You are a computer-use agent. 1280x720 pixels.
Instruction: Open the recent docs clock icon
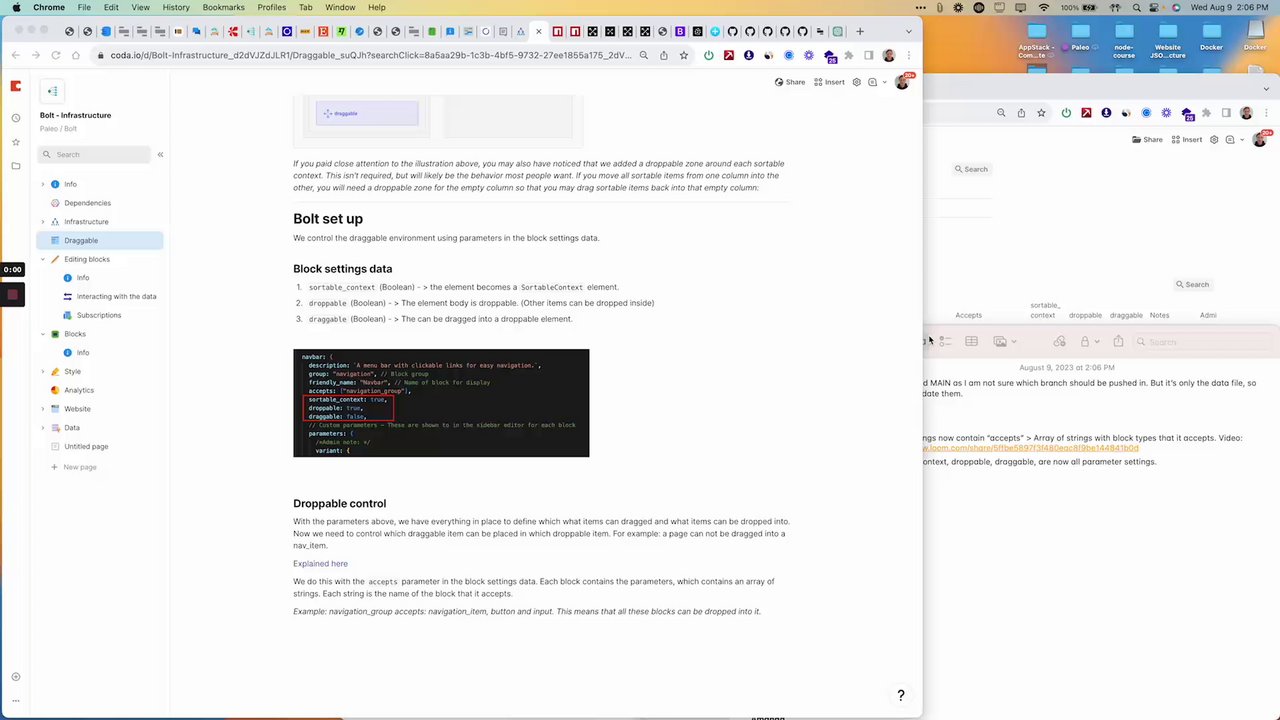[15, 118]
